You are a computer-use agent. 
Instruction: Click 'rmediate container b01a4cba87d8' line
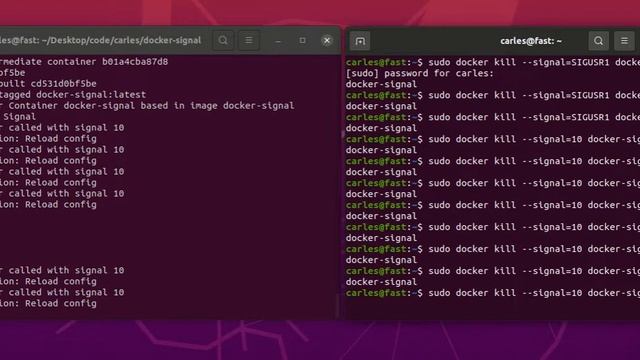(84, 62)
